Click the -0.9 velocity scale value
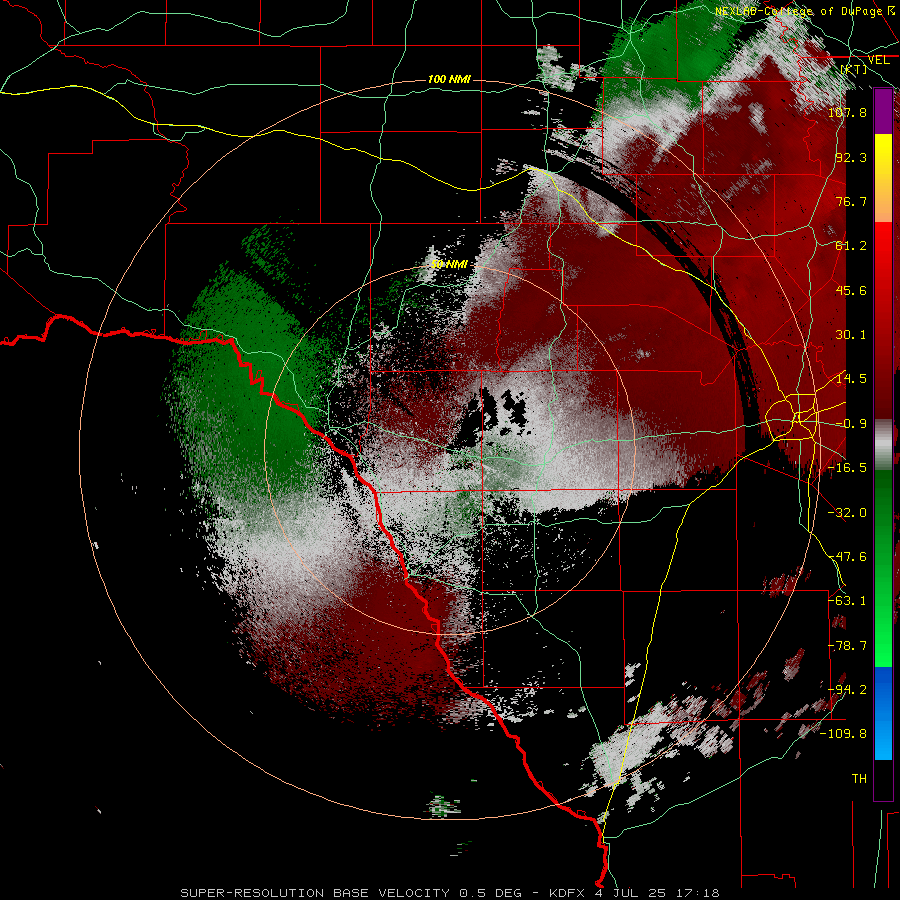The image size is (900, 900). tap(851, 424)
